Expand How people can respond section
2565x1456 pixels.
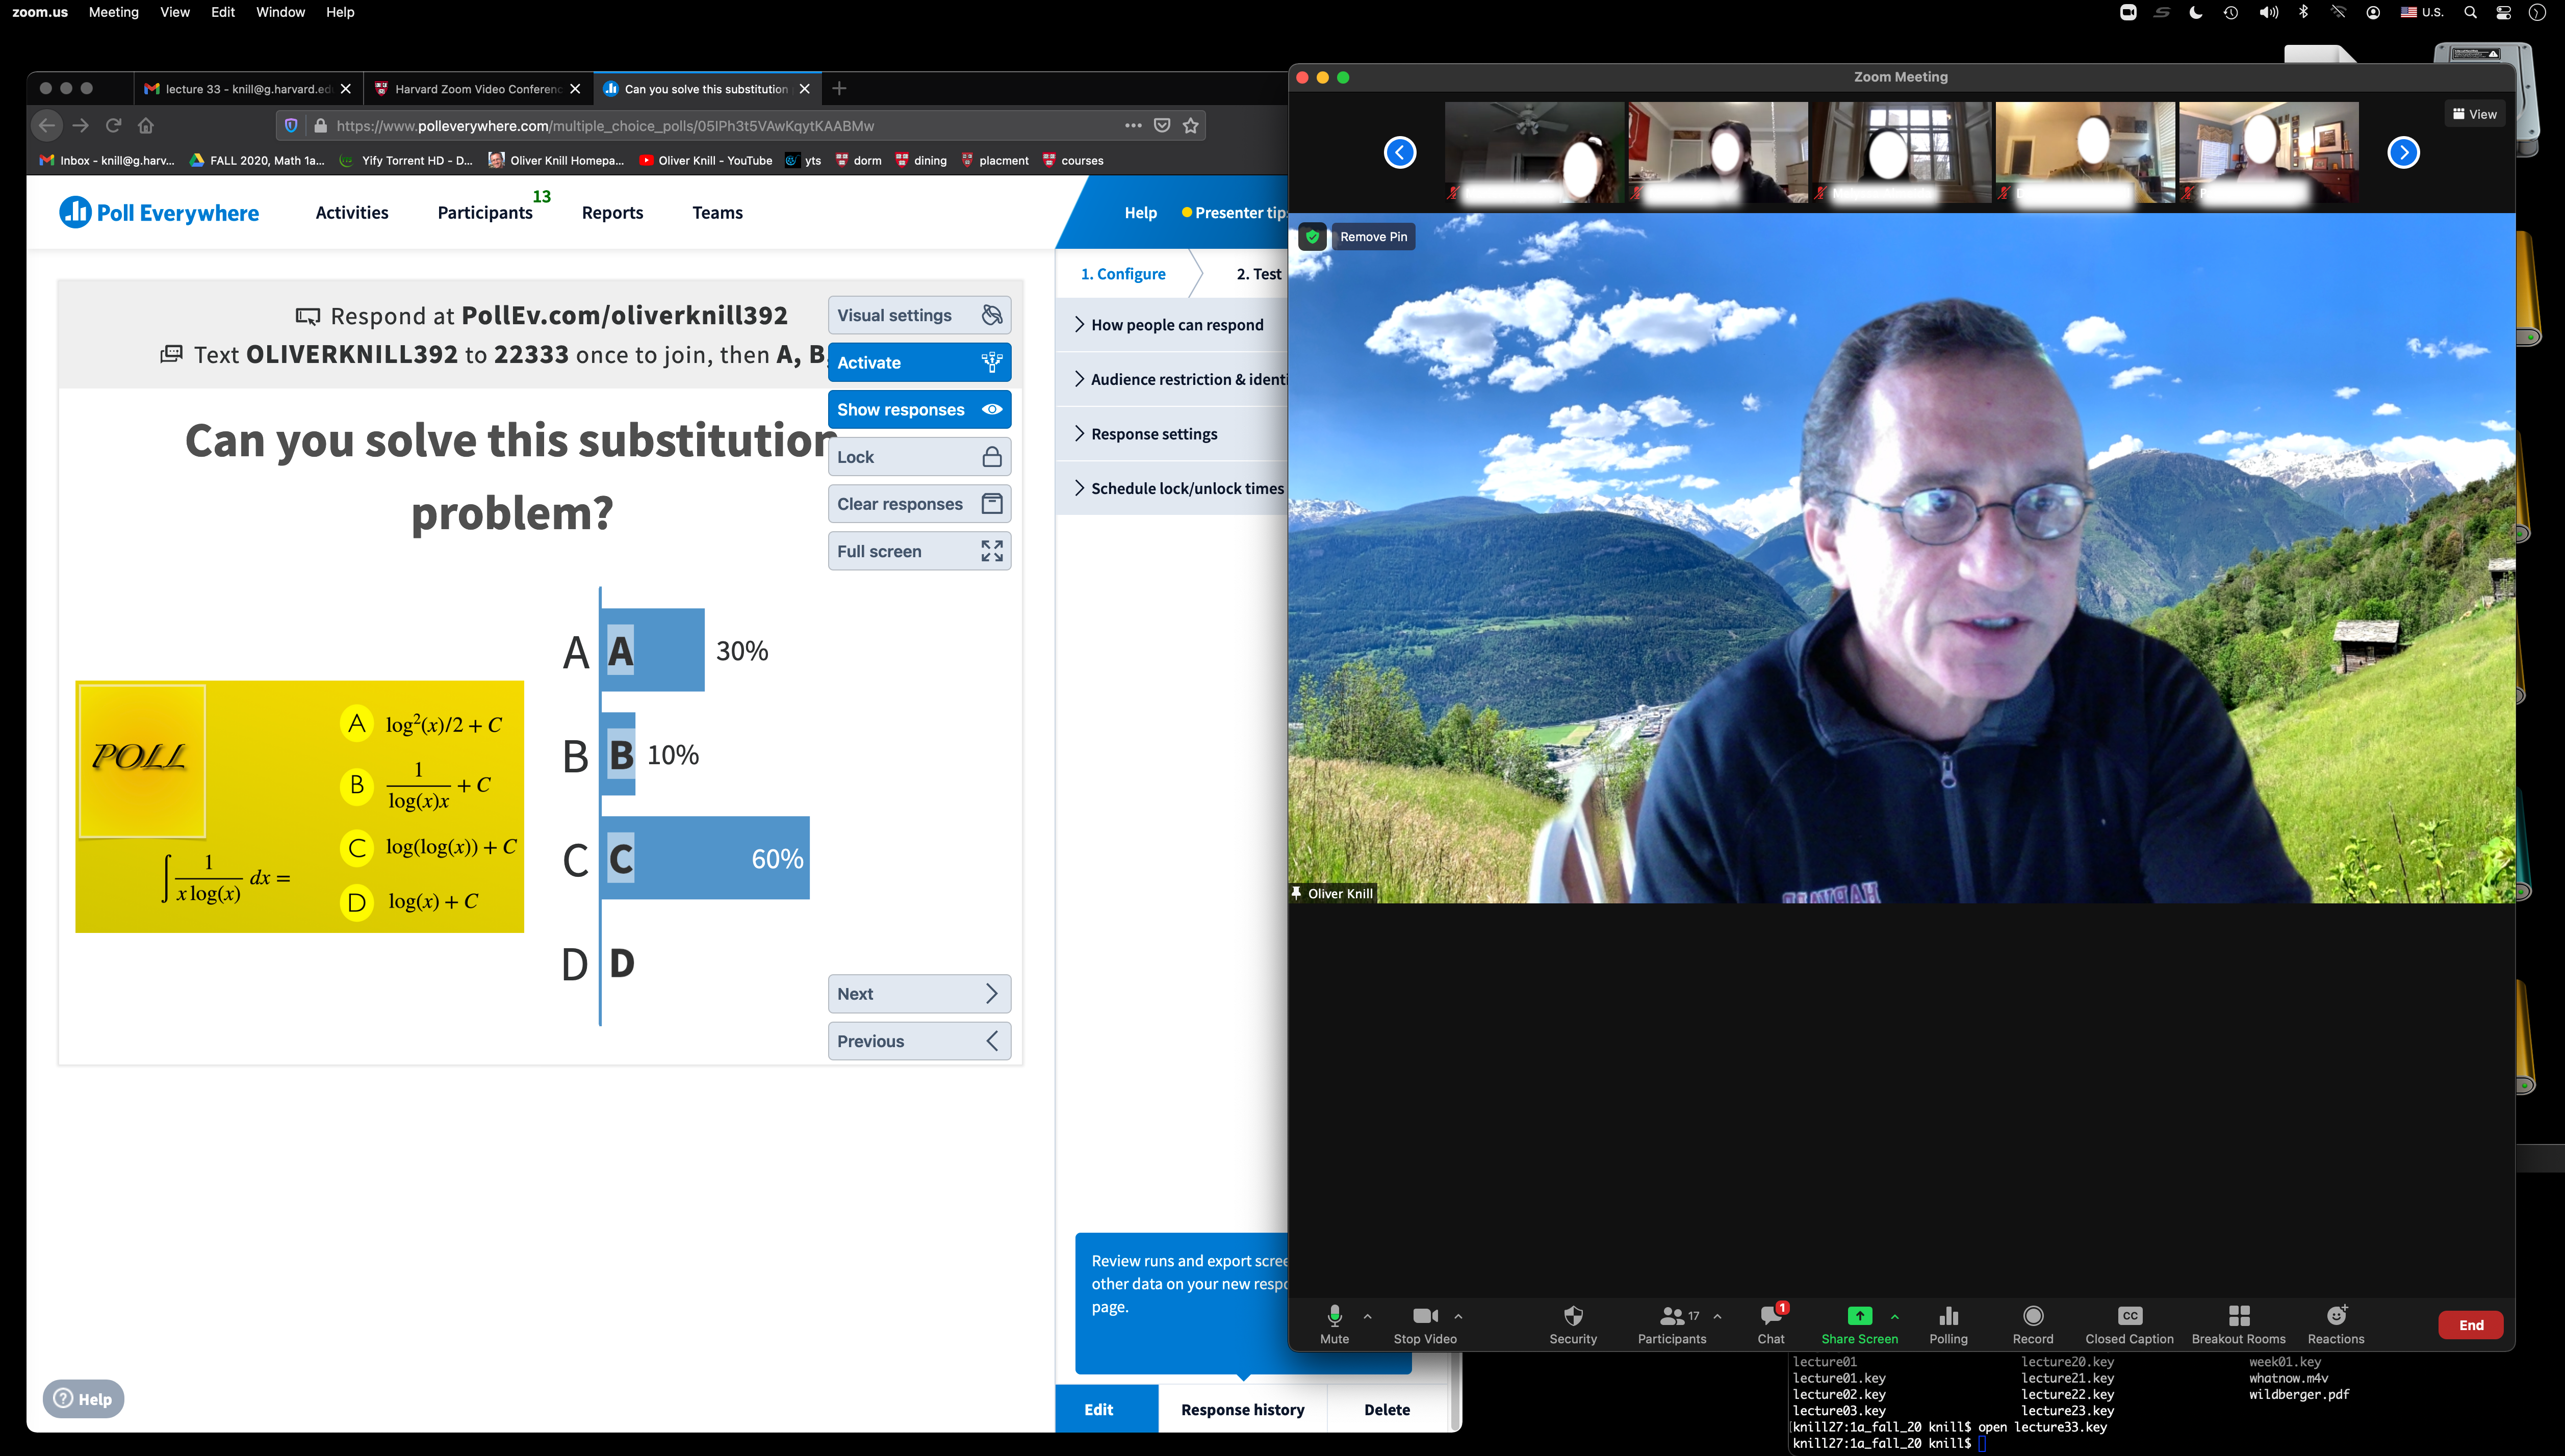[x=1176, y=325]
